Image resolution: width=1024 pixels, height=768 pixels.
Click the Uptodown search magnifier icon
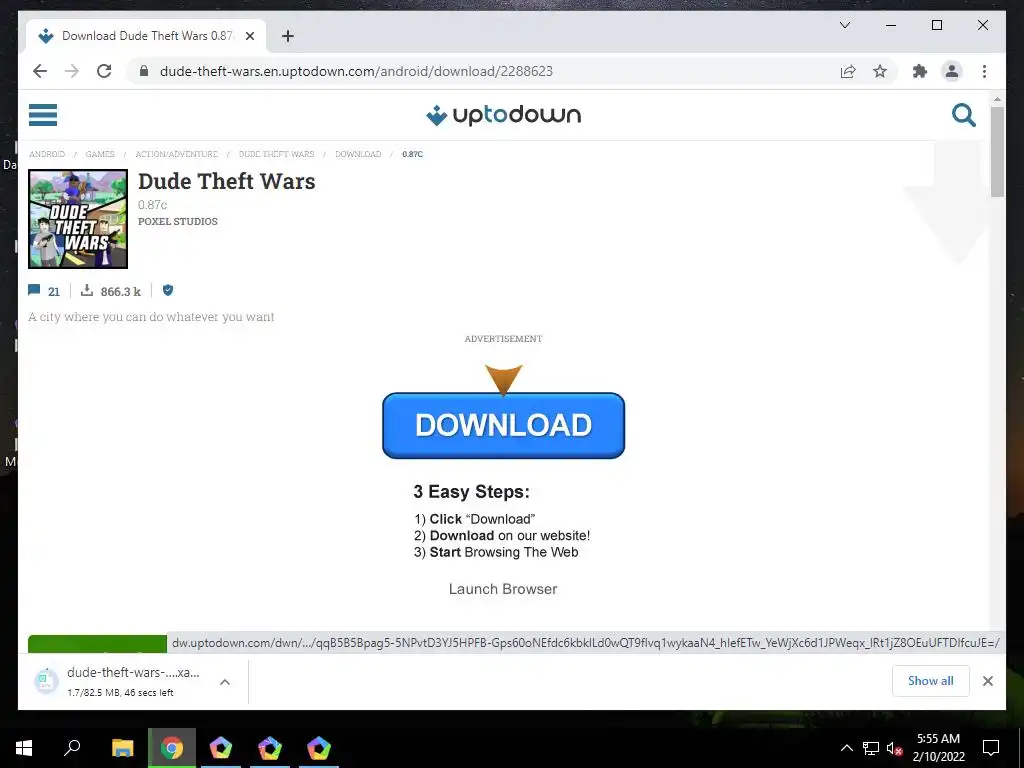pyautogui.click(x=963, y=115)
